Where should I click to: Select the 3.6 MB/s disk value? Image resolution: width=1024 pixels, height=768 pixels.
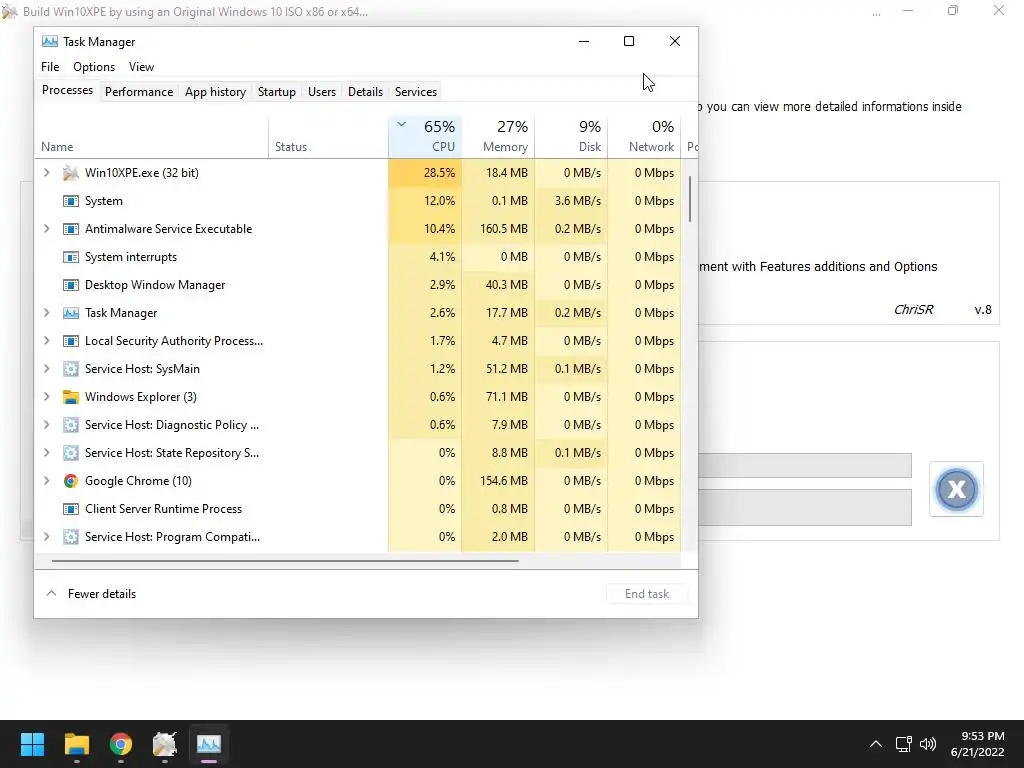click(571, 201)
